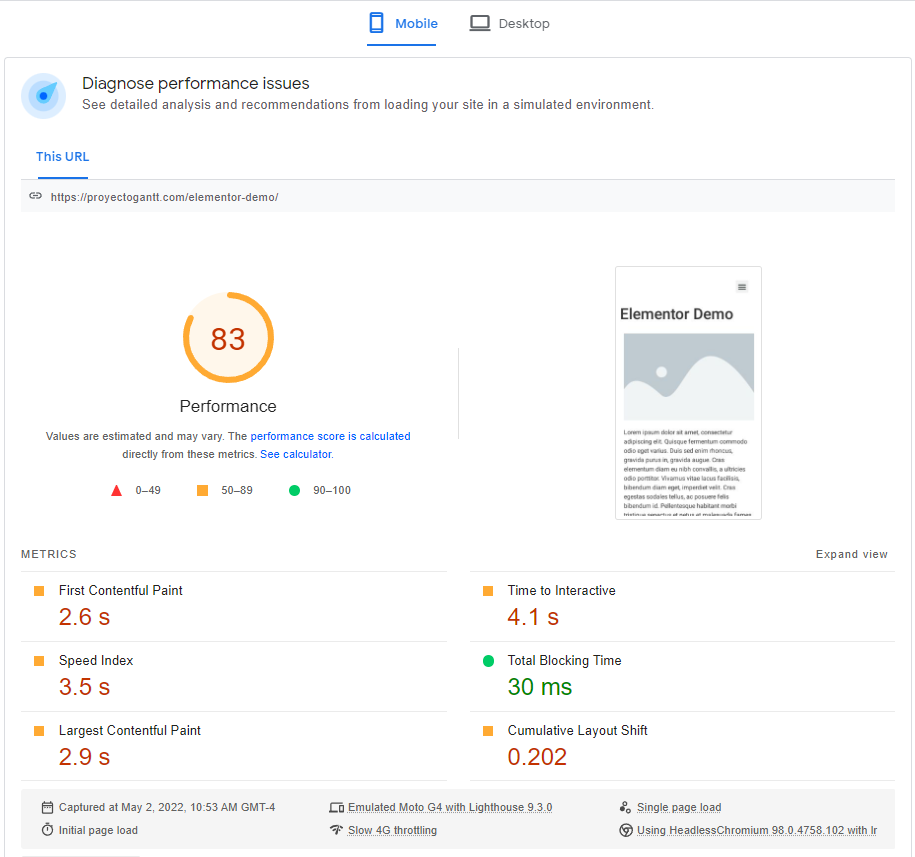Click the orange square toggle beside First Contentful Paint
This screenshot has height=857, width=915.
click(39, 591)
